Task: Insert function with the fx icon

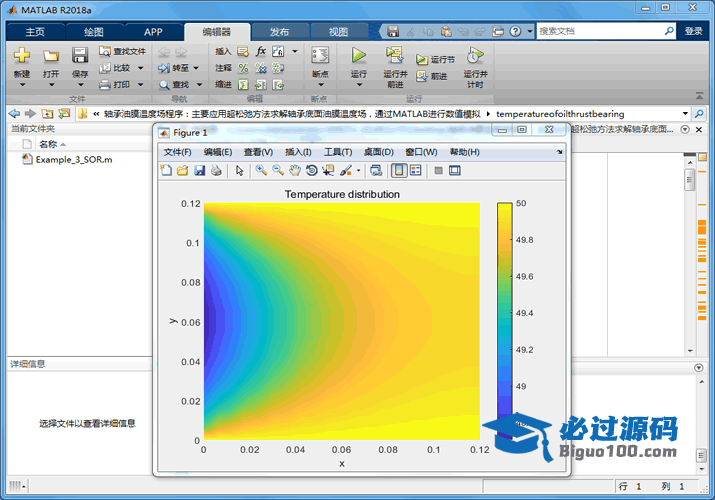Action: 261,51
